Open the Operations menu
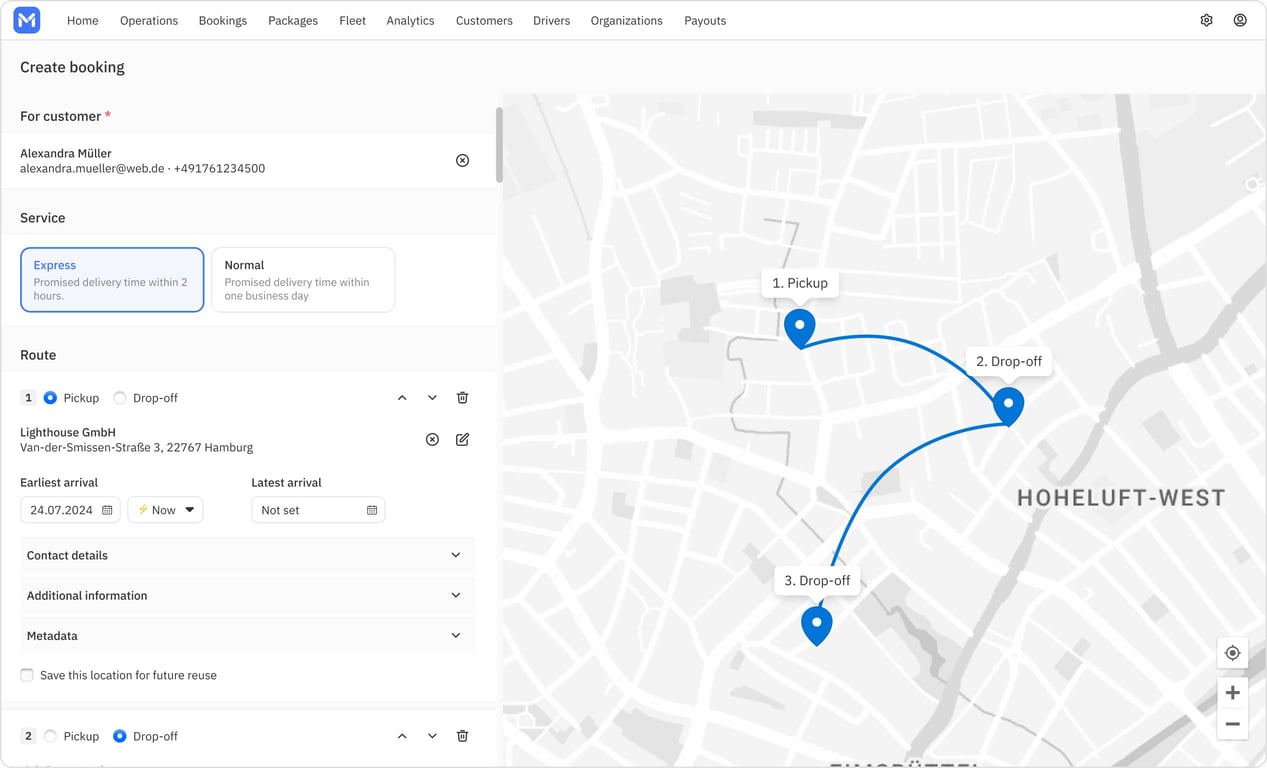This screenshot has height=768, width=1267. (x=149, y=20)
